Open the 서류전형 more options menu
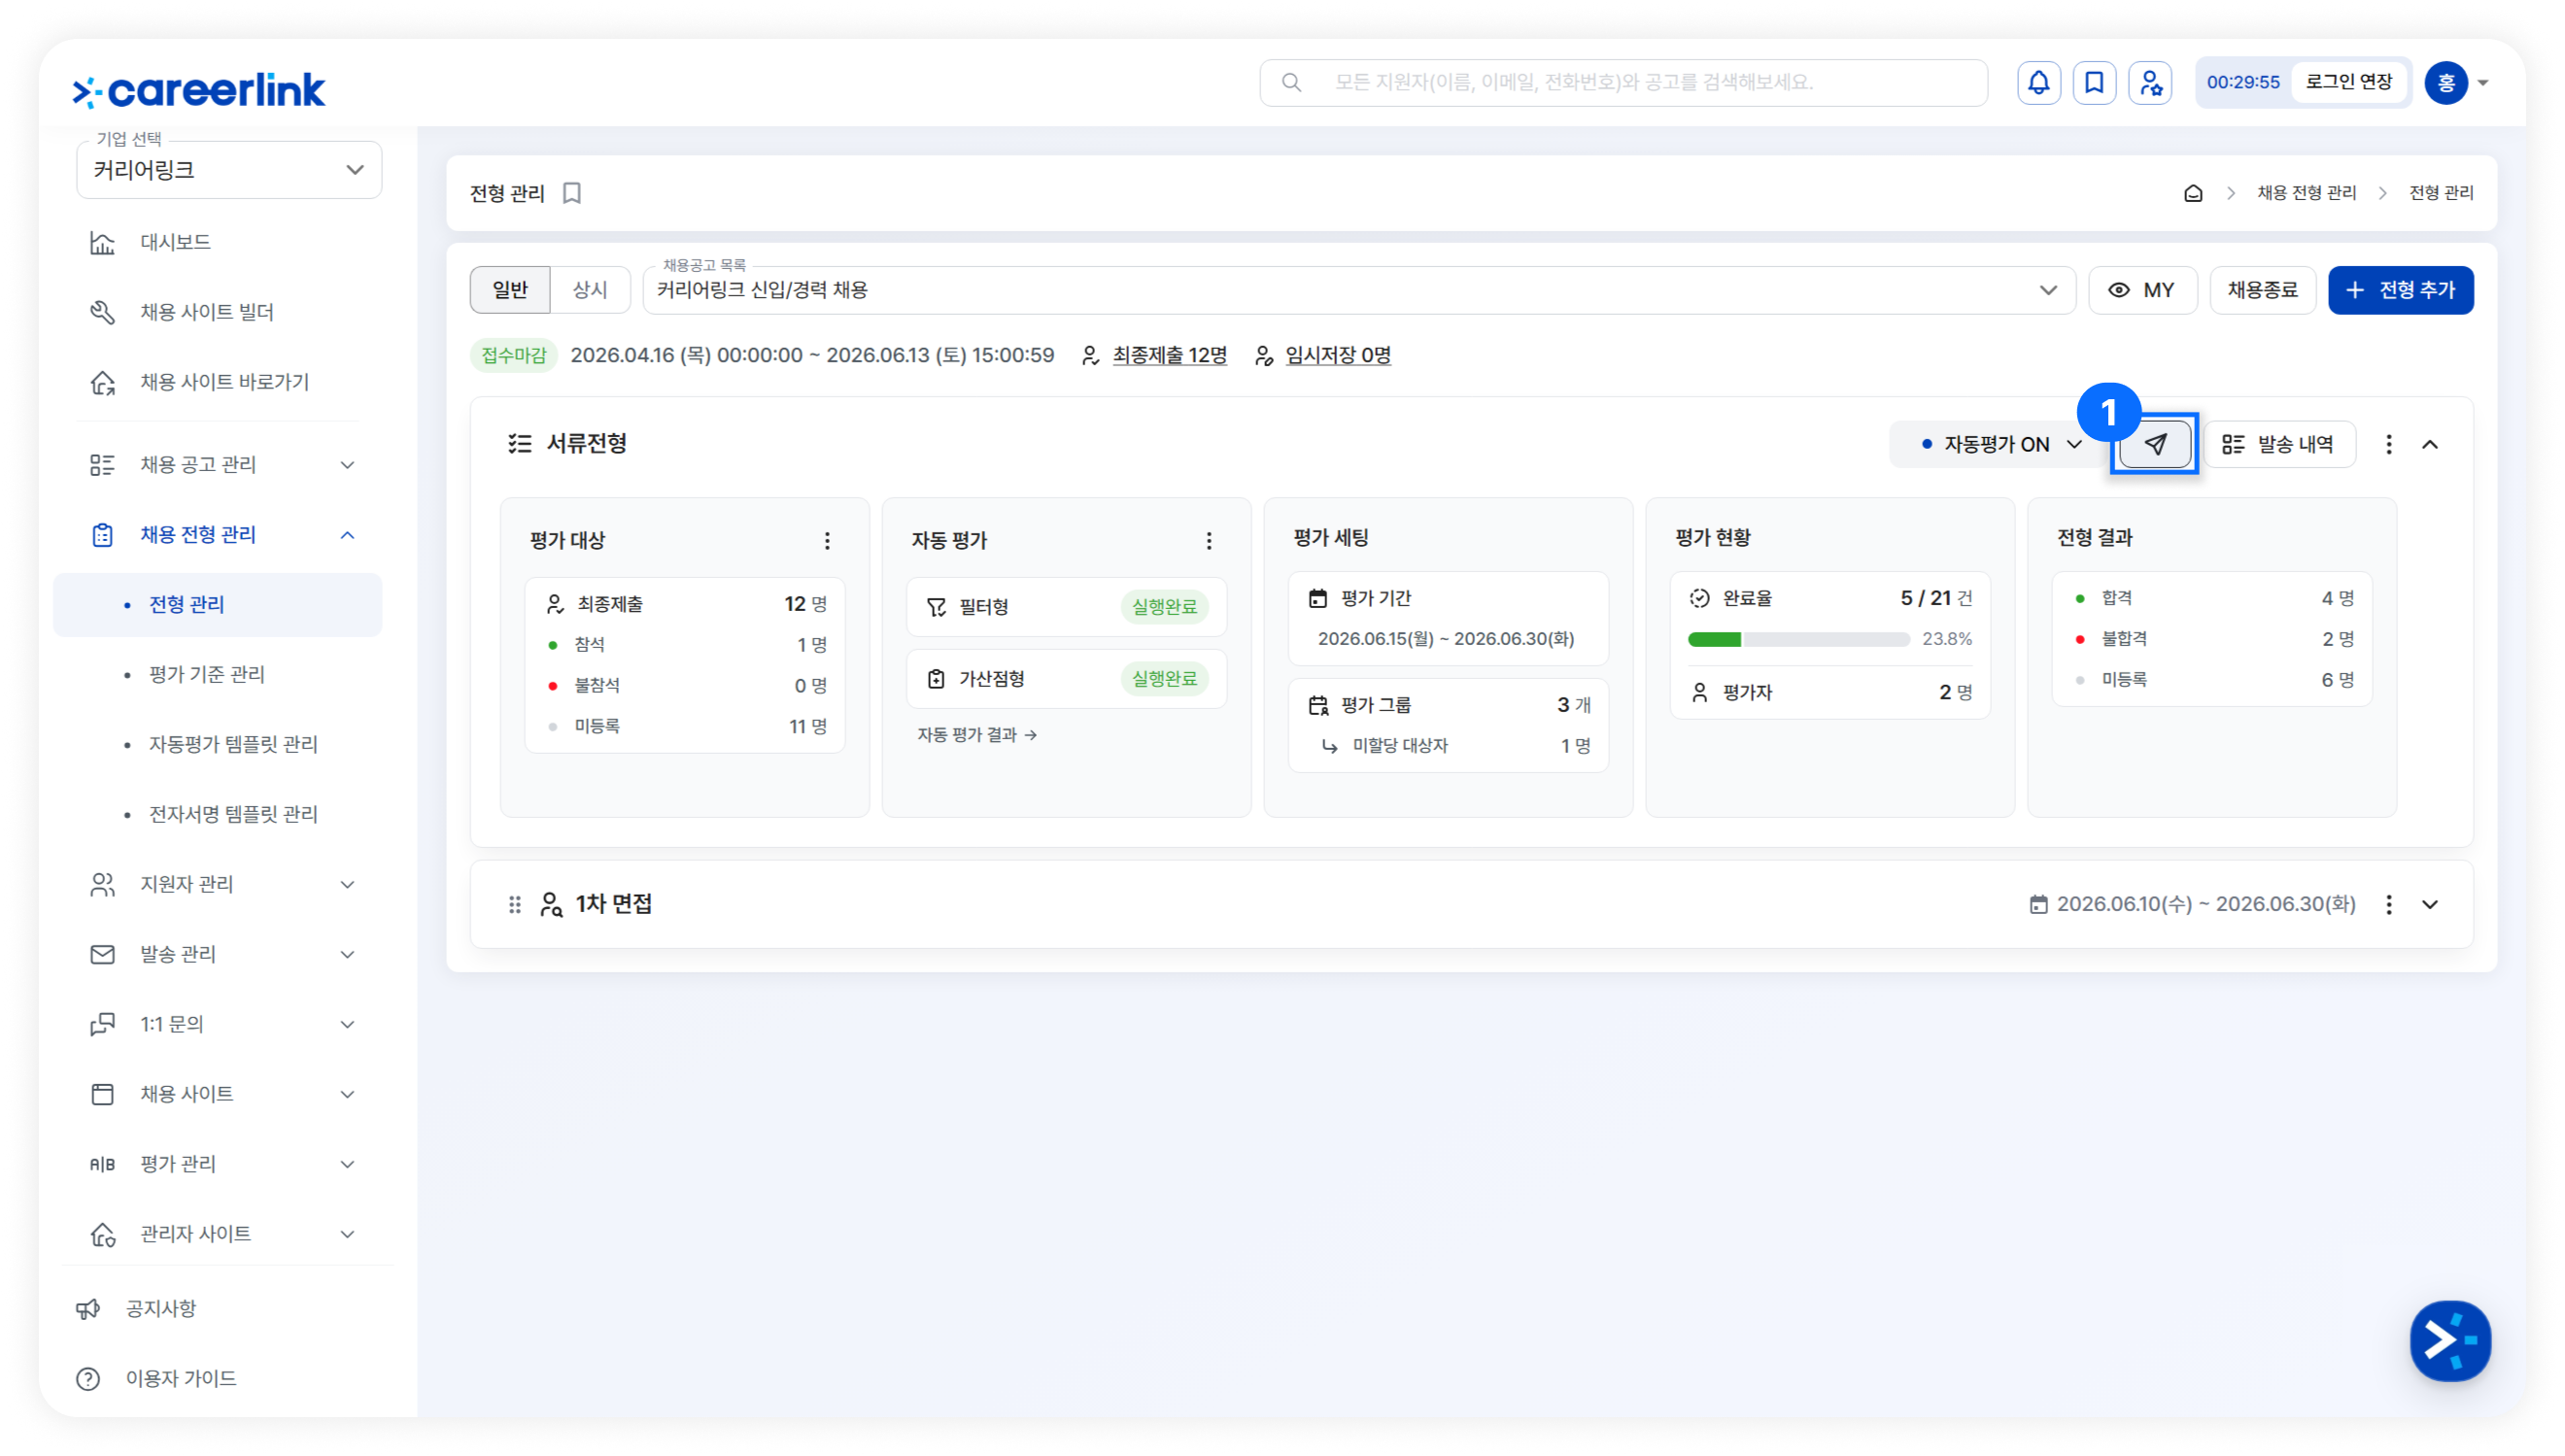This screenshot has height=1456, width=2565. [2389, 444]
